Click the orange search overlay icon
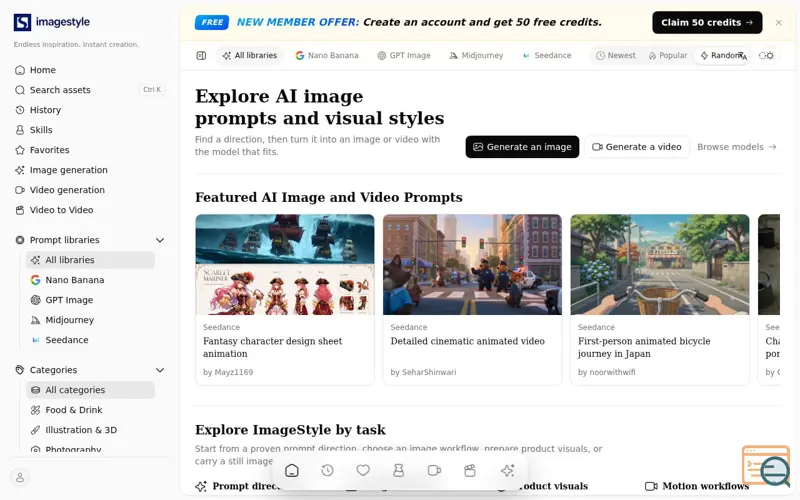 click(766, 465)
